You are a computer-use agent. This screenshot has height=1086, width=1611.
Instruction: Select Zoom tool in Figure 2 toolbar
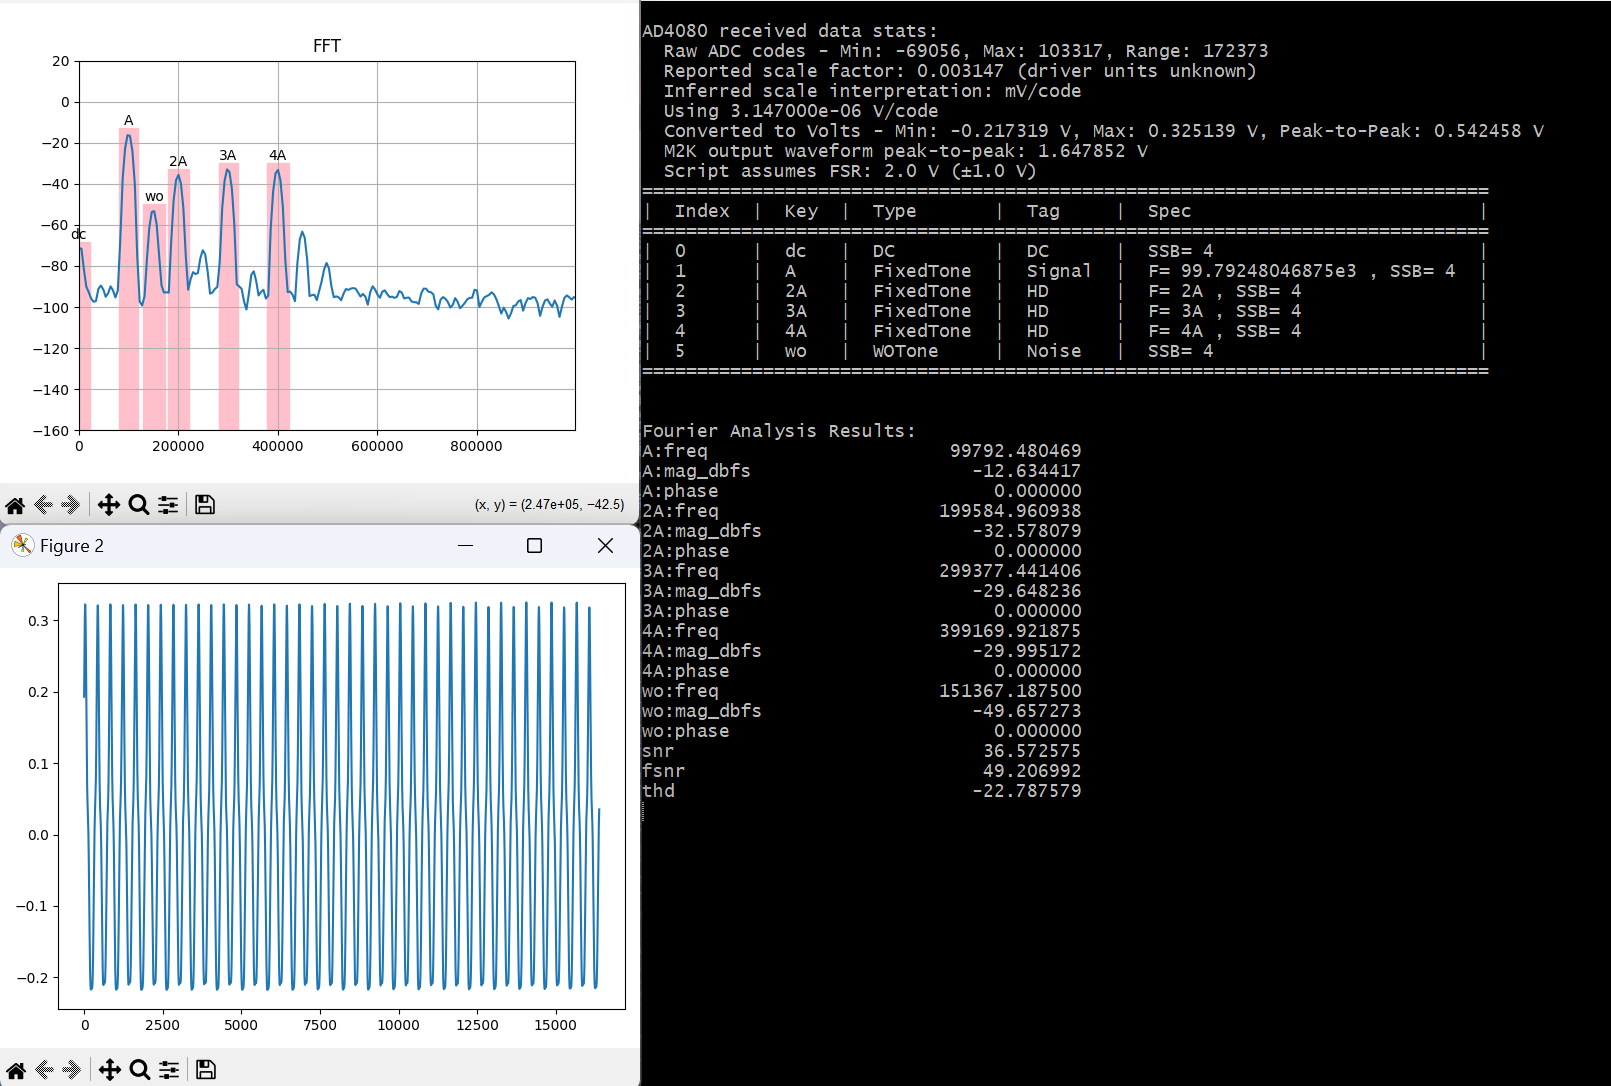tap(140, 1070)
